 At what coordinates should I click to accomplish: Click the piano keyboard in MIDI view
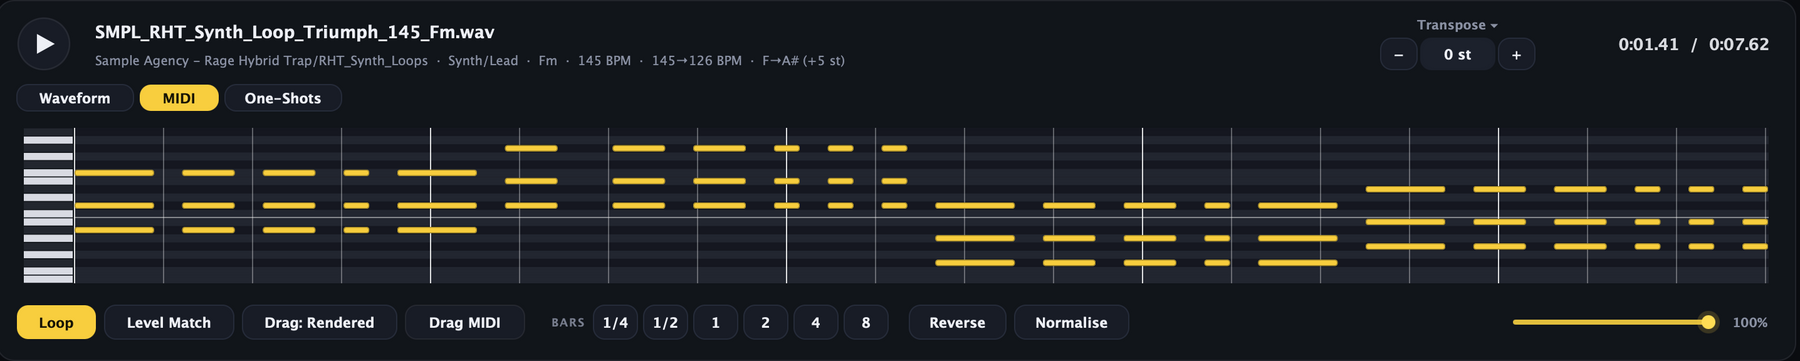coord(48,205)
